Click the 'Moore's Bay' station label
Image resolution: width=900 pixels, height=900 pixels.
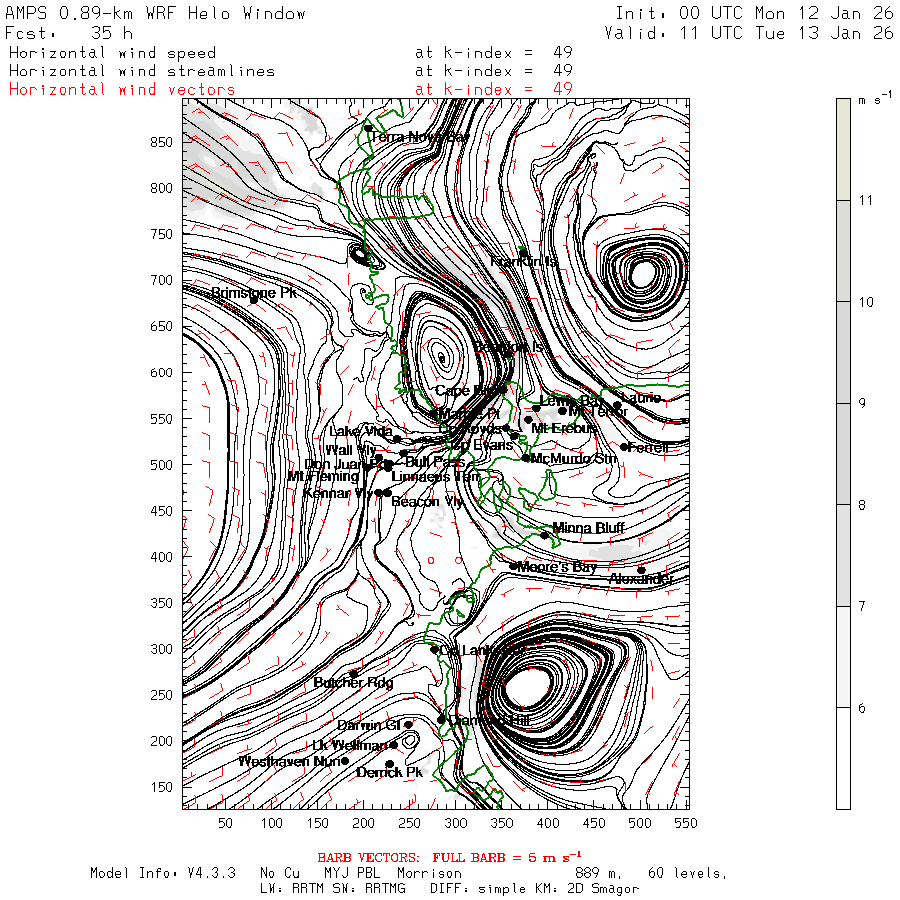(557, 567)
